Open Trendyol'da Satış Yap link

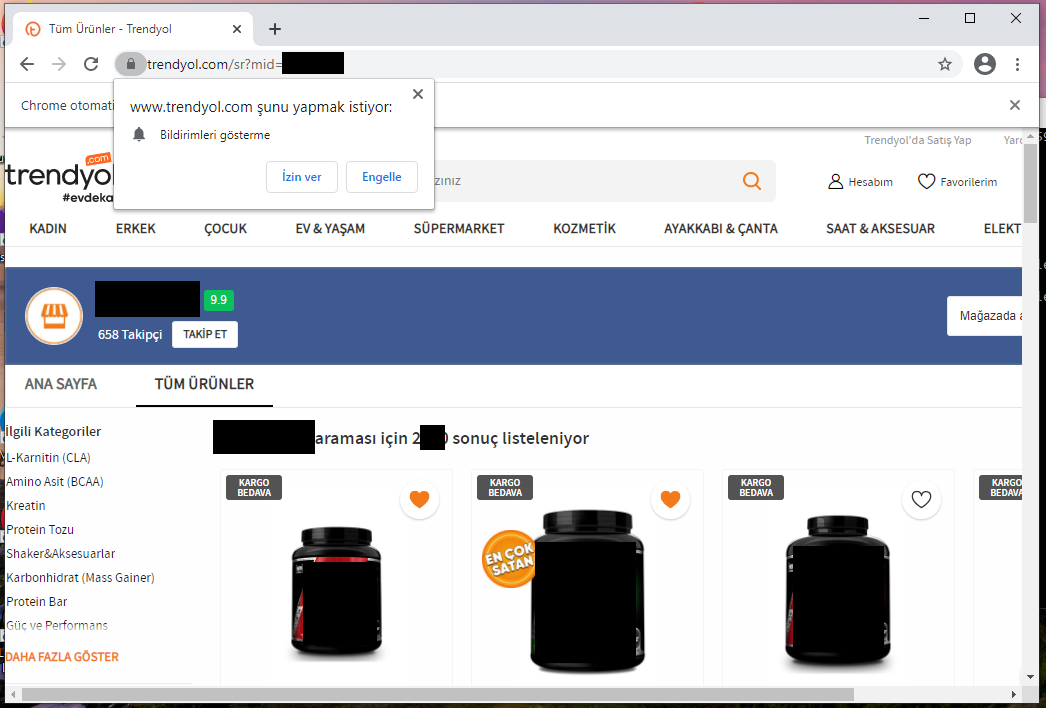click(x=917, y=140)
